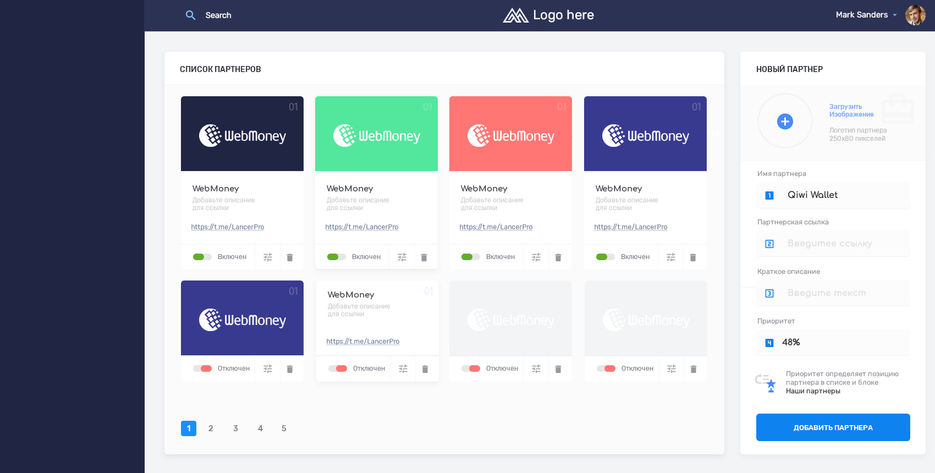Image resolution: width=935 pixels, height=473 pixels.
Task: Click trash icon on white text-only WebMoney card
Action: coord(425,369)
